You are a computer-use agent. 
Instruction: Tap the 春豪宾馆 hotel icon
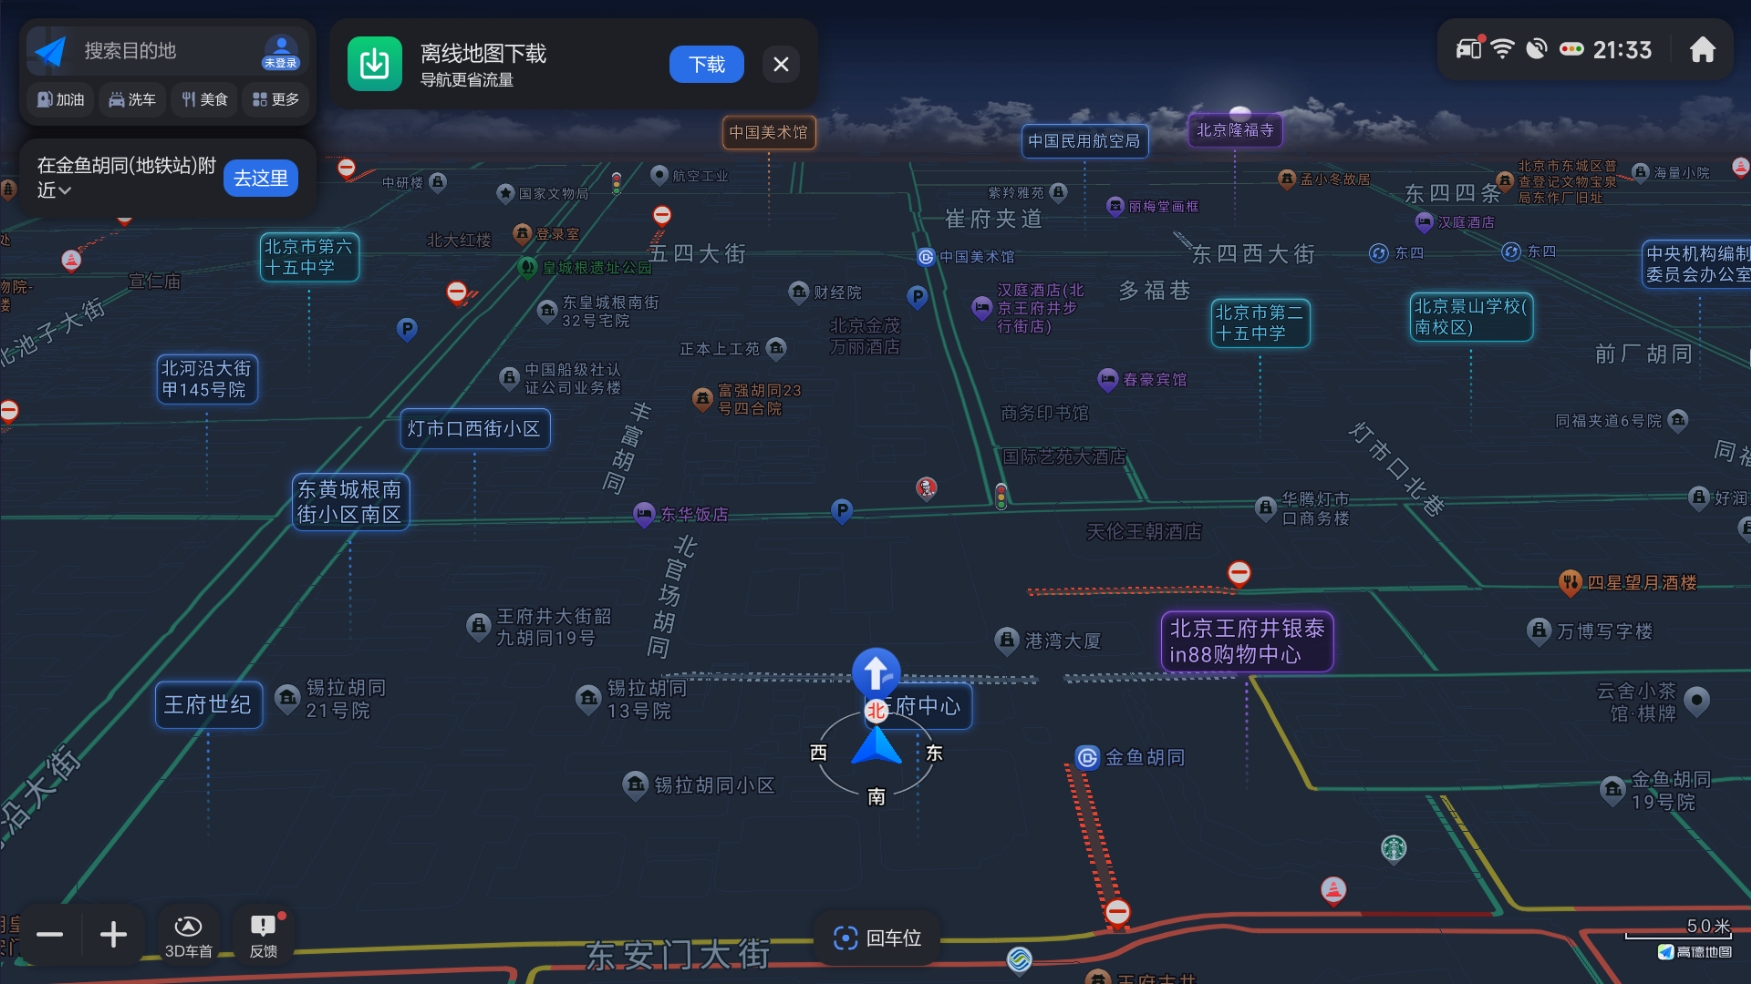coord(1108,379)
